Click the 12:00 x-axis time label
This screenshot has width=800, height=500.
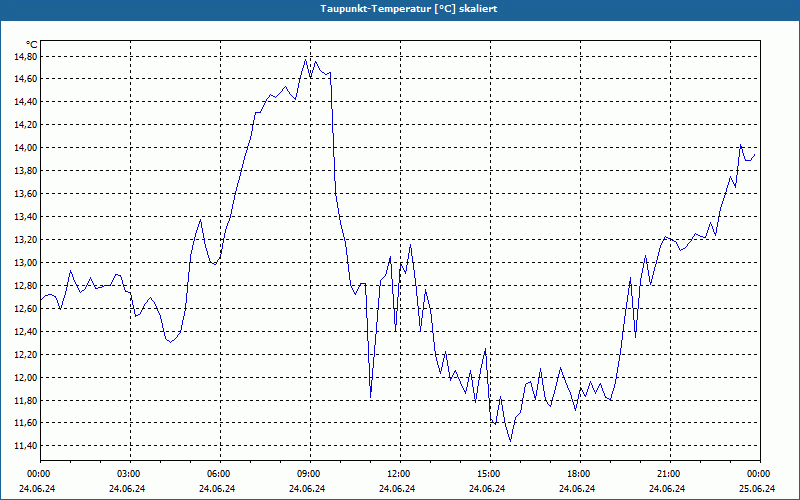click(x=398, y=474)
